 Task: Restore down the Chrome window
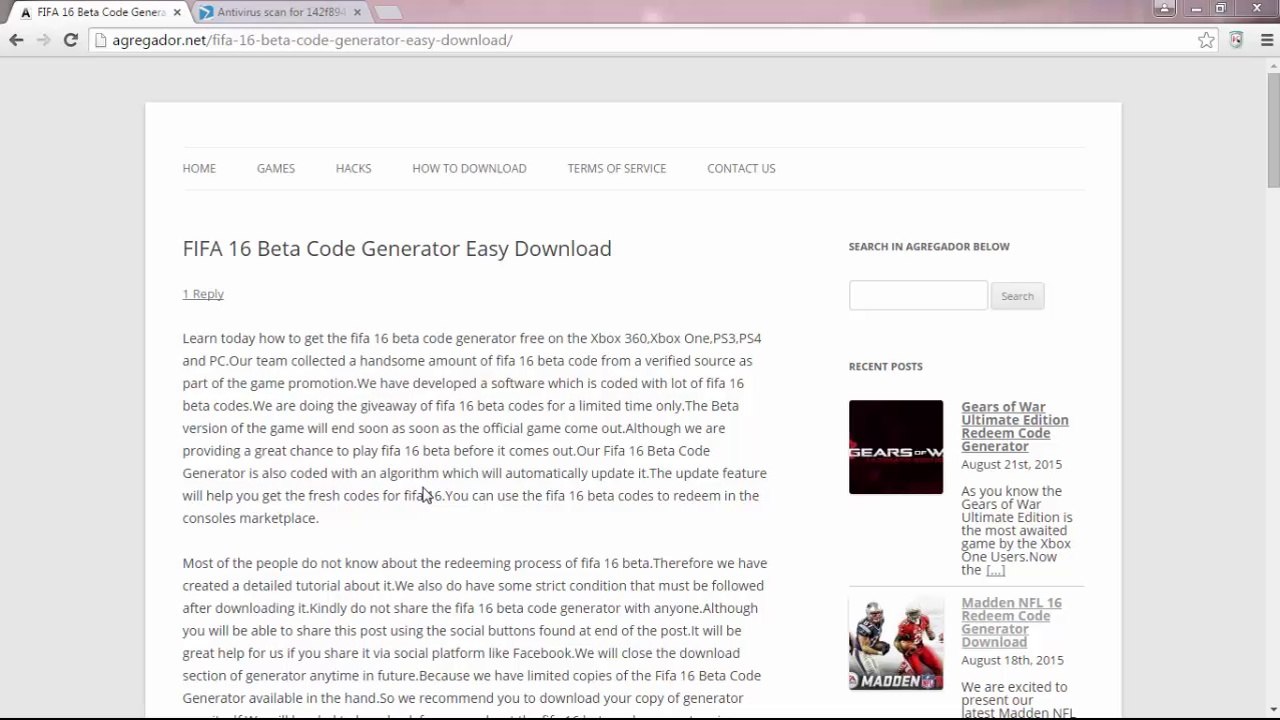1220,8
